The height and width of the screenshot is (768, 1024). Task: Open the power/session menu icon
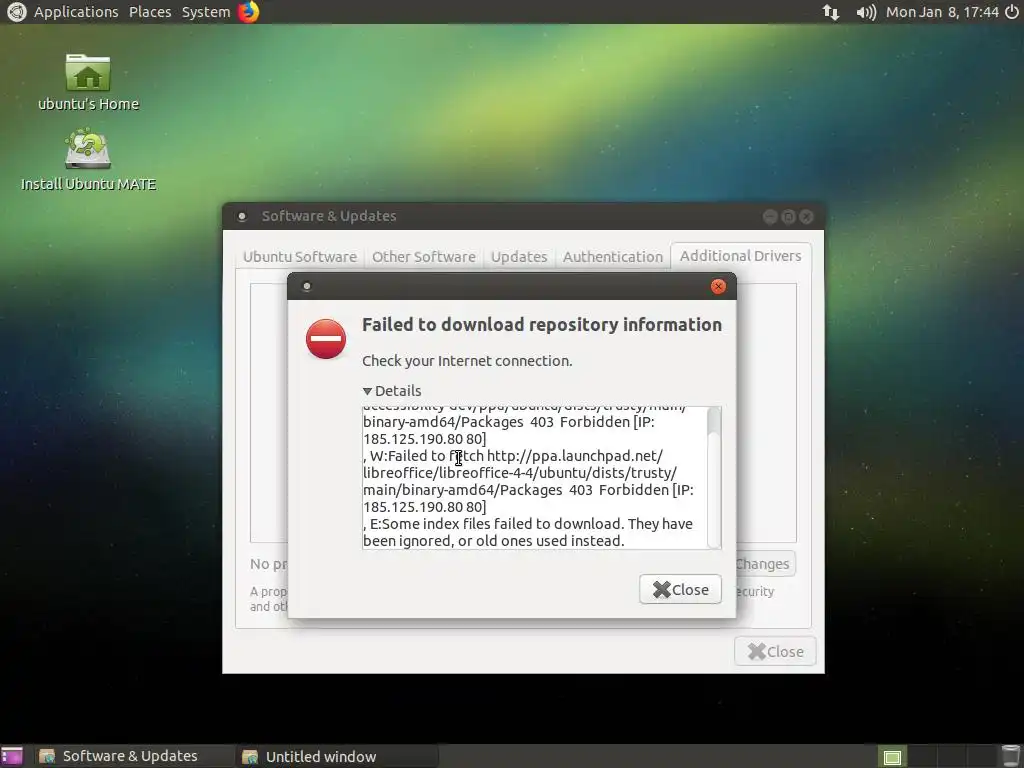click(1011, 12)
